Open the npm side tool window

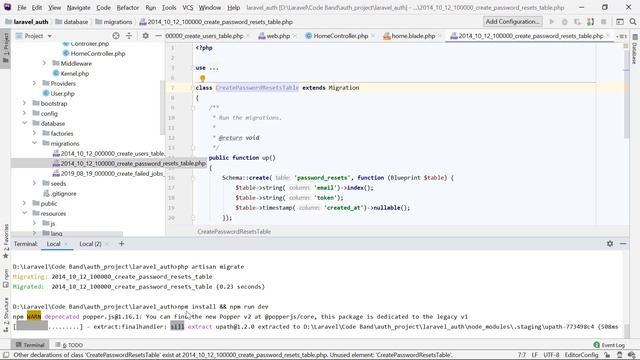coord(6,278)
